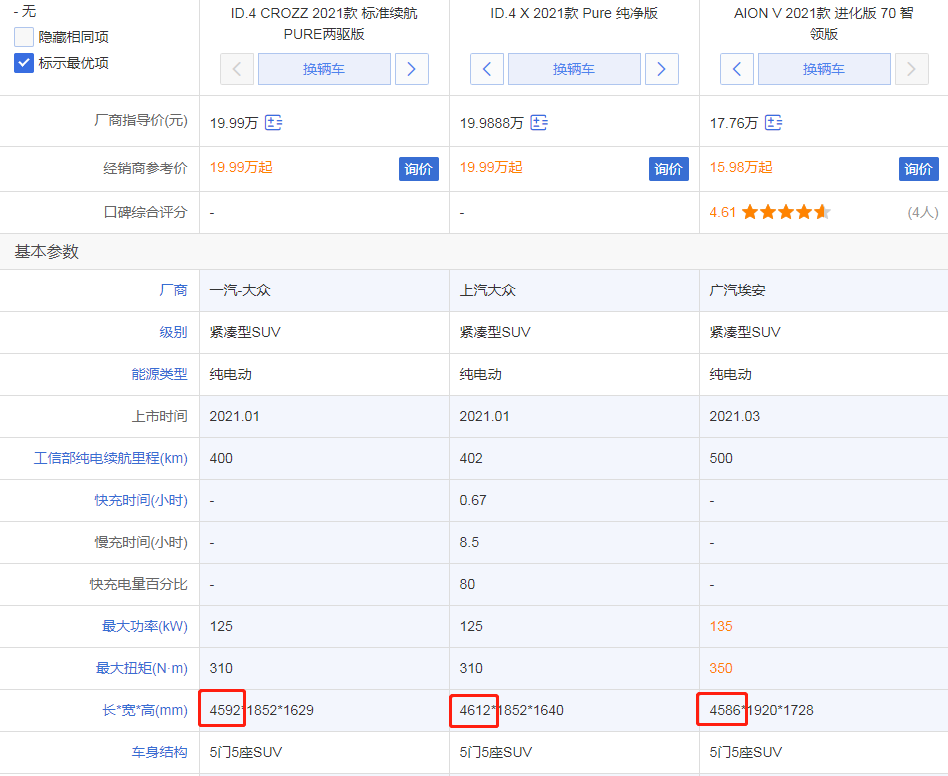Click 换辆车 button under ID.4 X
Viewport: 948px width, 776px height.
click(x=574, y=69)
